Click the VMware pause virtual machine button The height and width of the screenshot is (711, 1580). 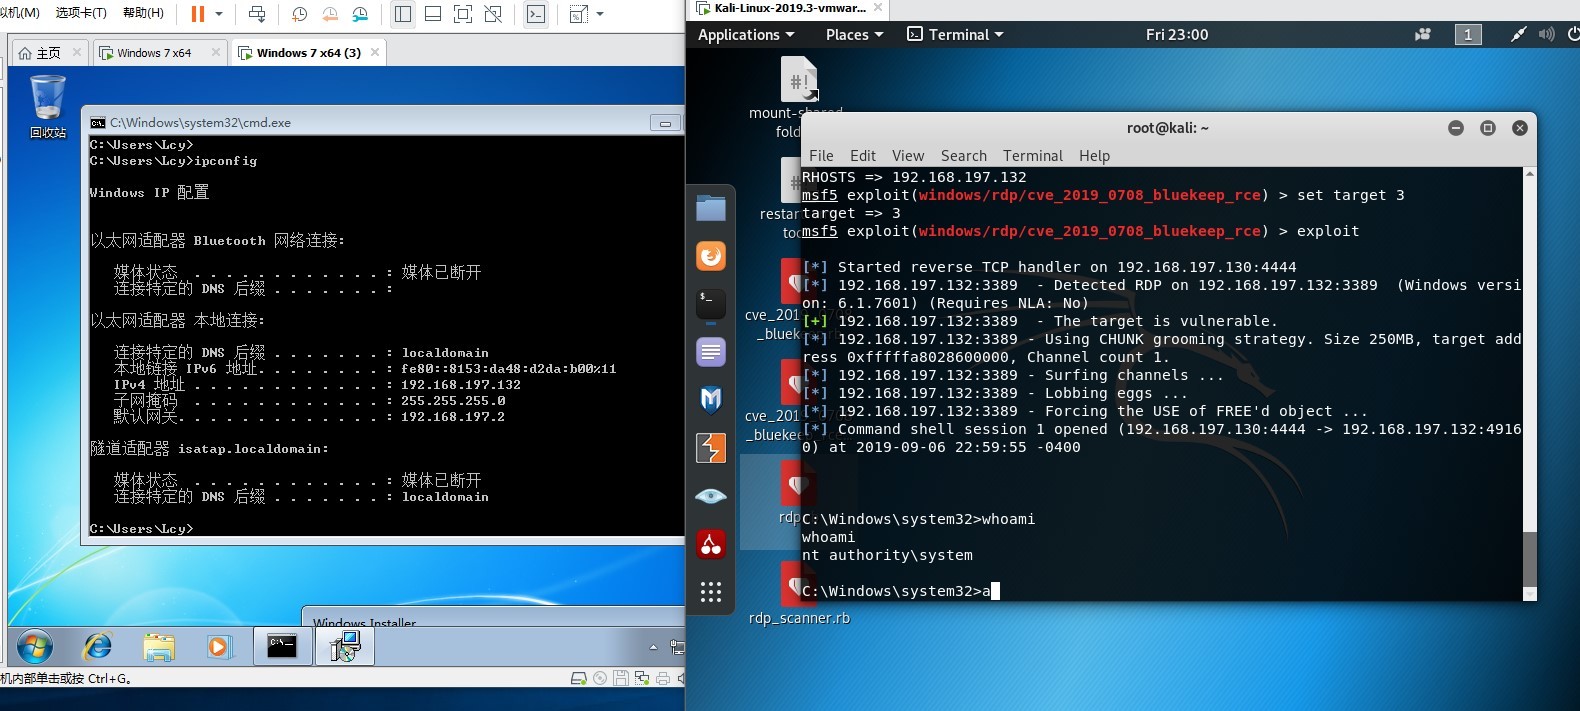point(197,14)
